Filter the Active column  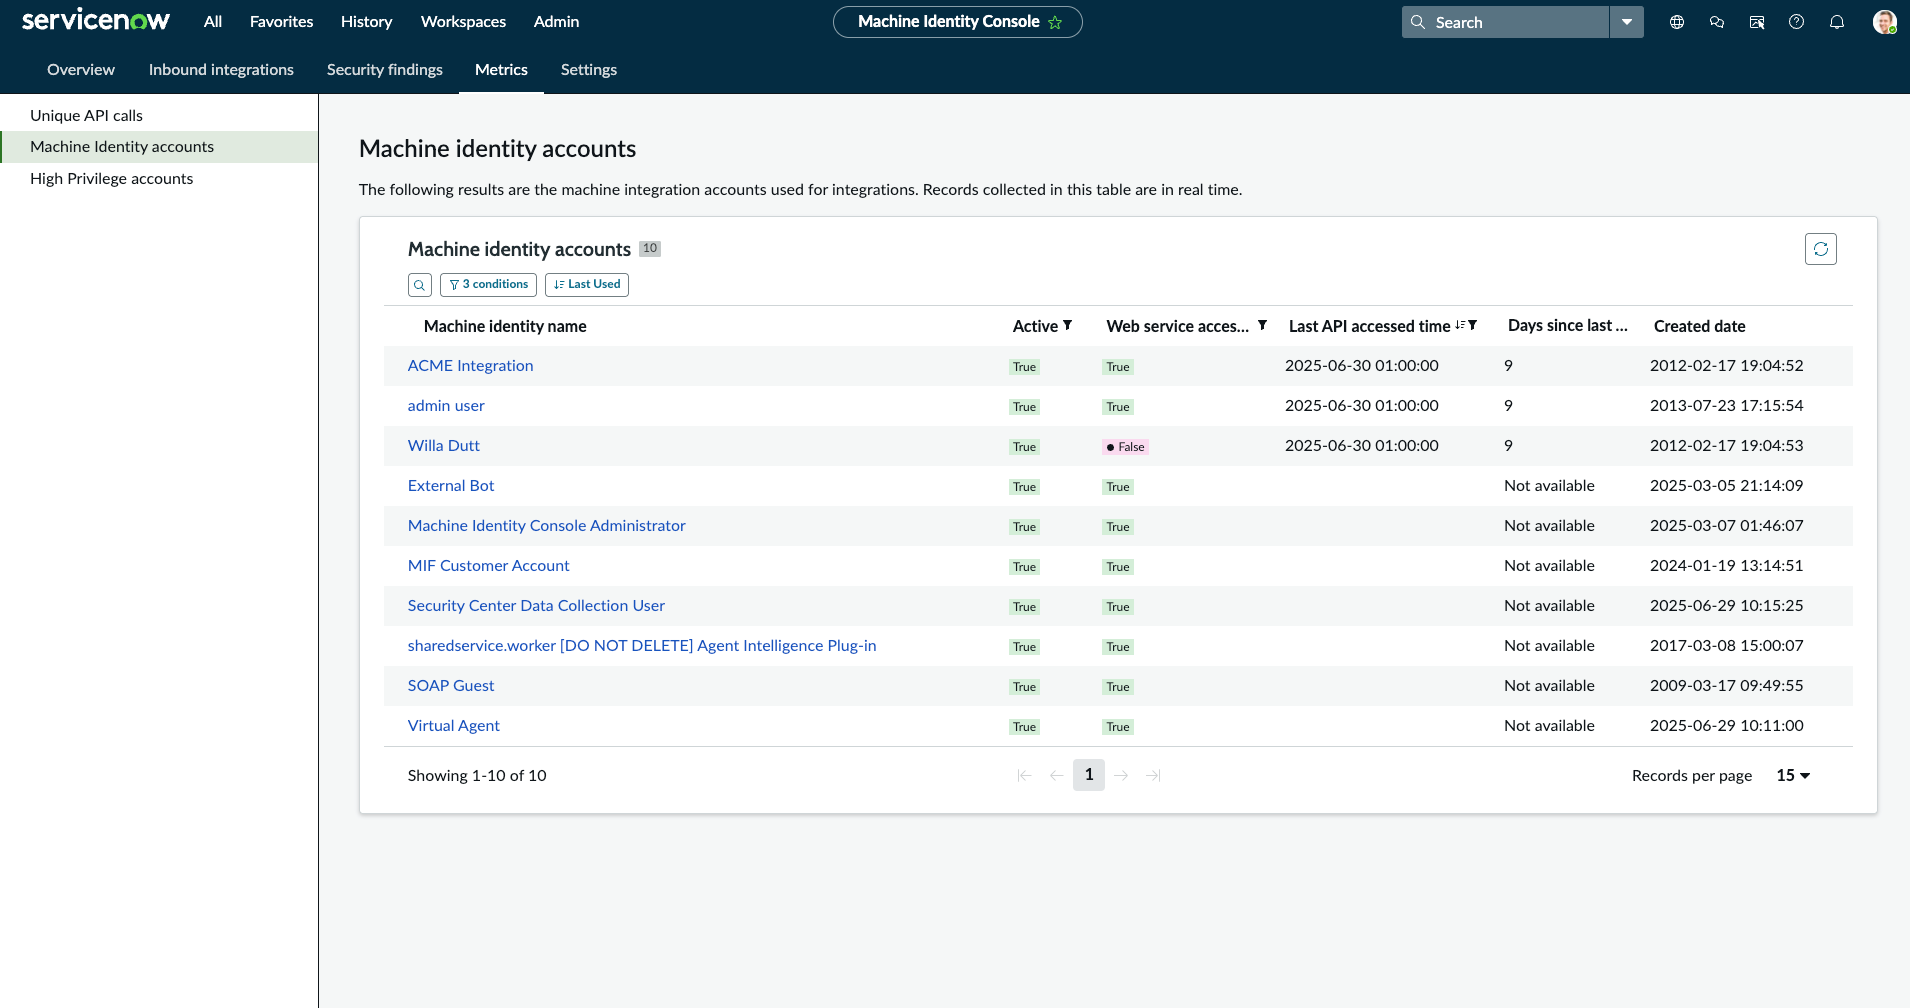[1068, 325]
